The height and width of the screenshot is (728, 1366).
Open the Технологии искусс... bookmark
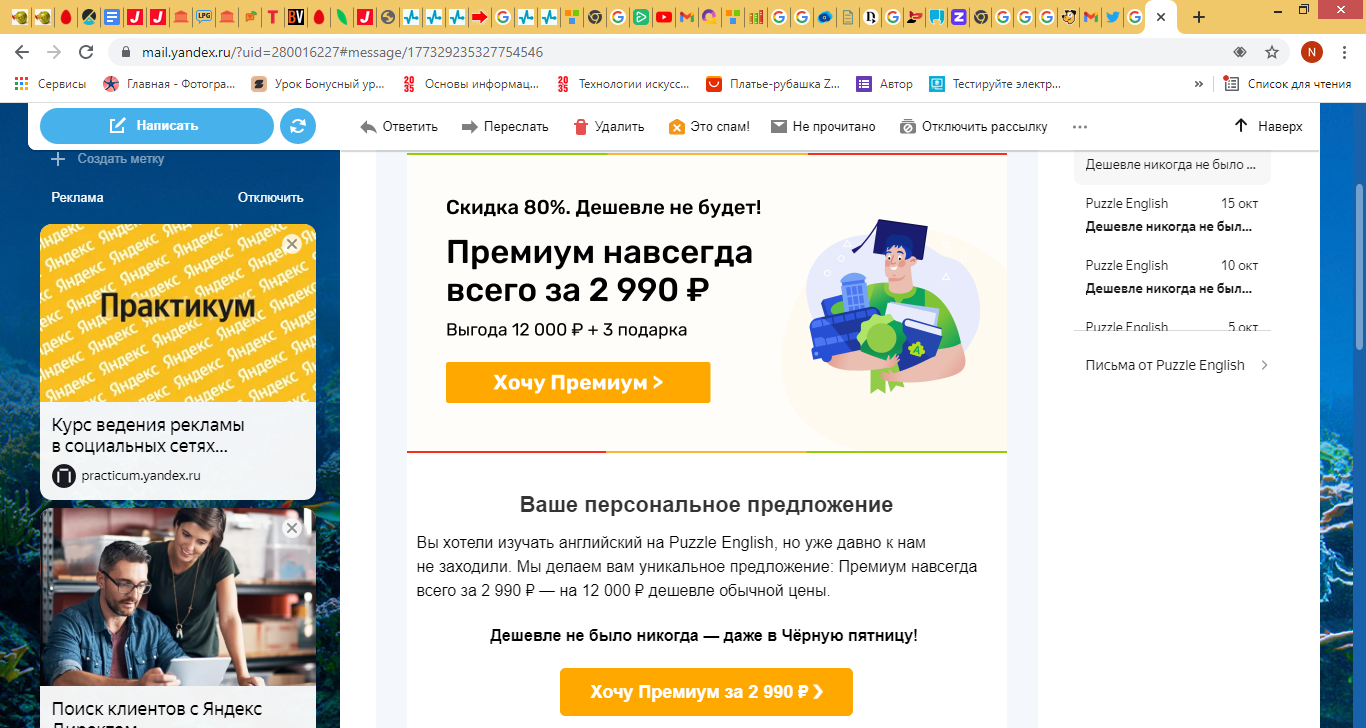pos(623,84)
